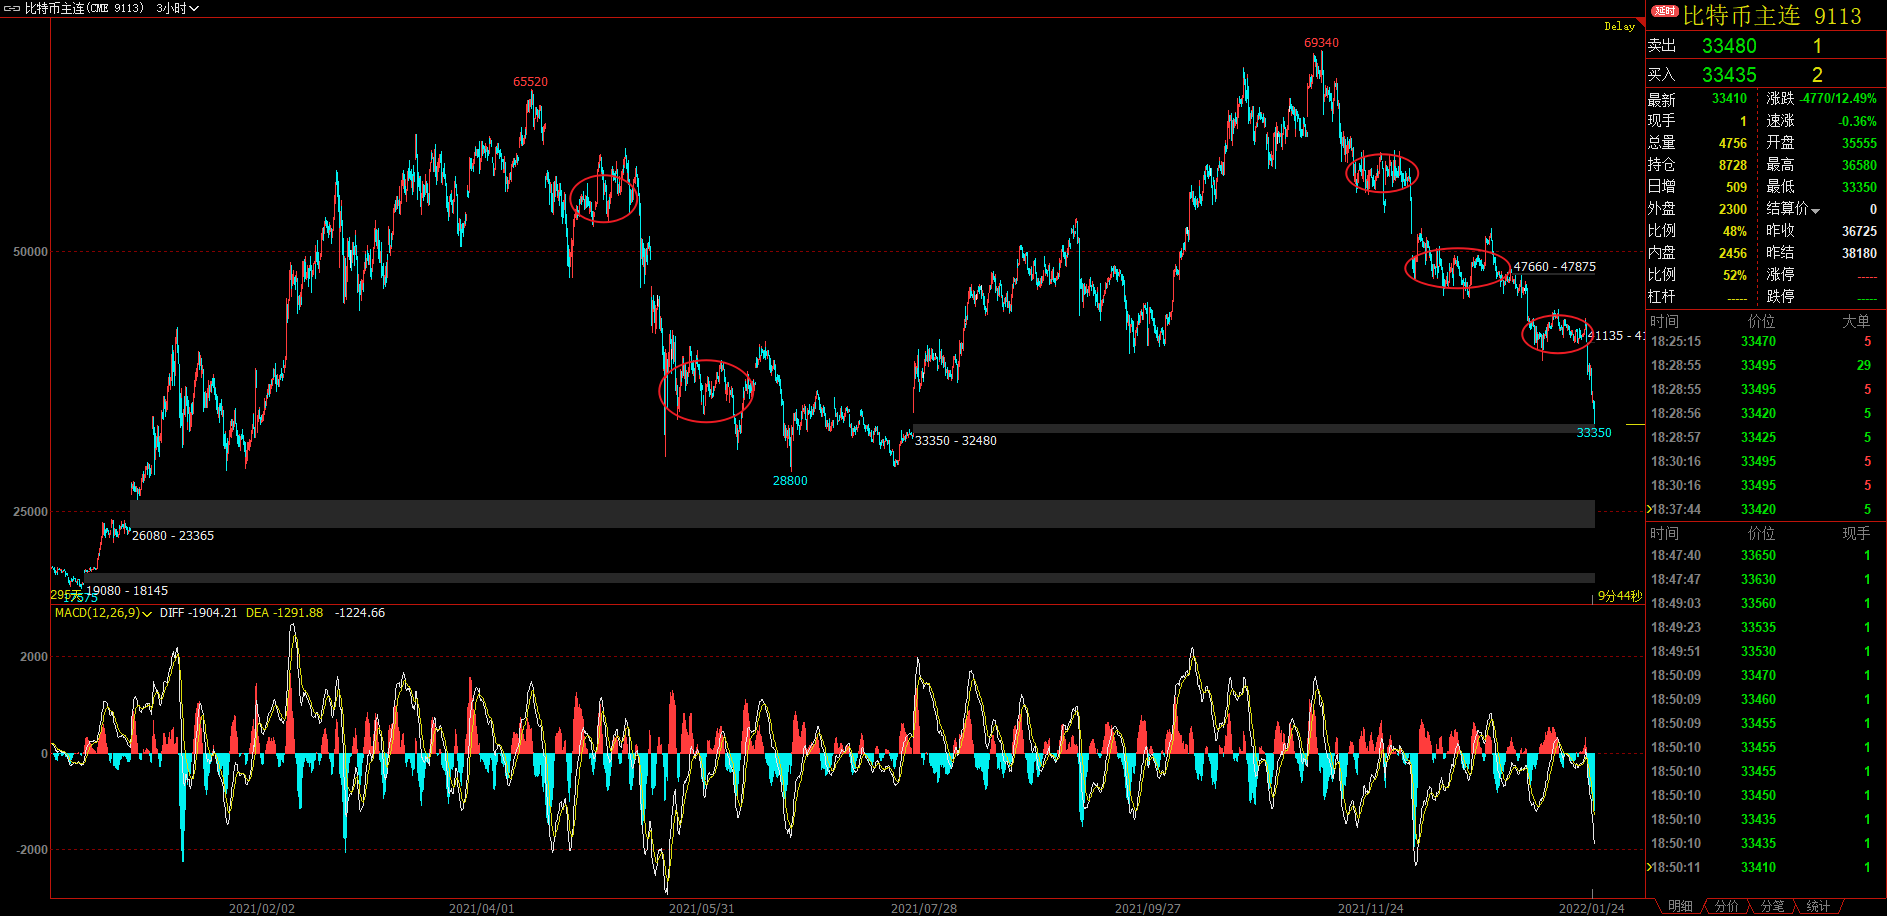The height and width of the screenshot is (916, 1887).
Task: Switch to the 明细 tab
Action: click(1680, 906)
